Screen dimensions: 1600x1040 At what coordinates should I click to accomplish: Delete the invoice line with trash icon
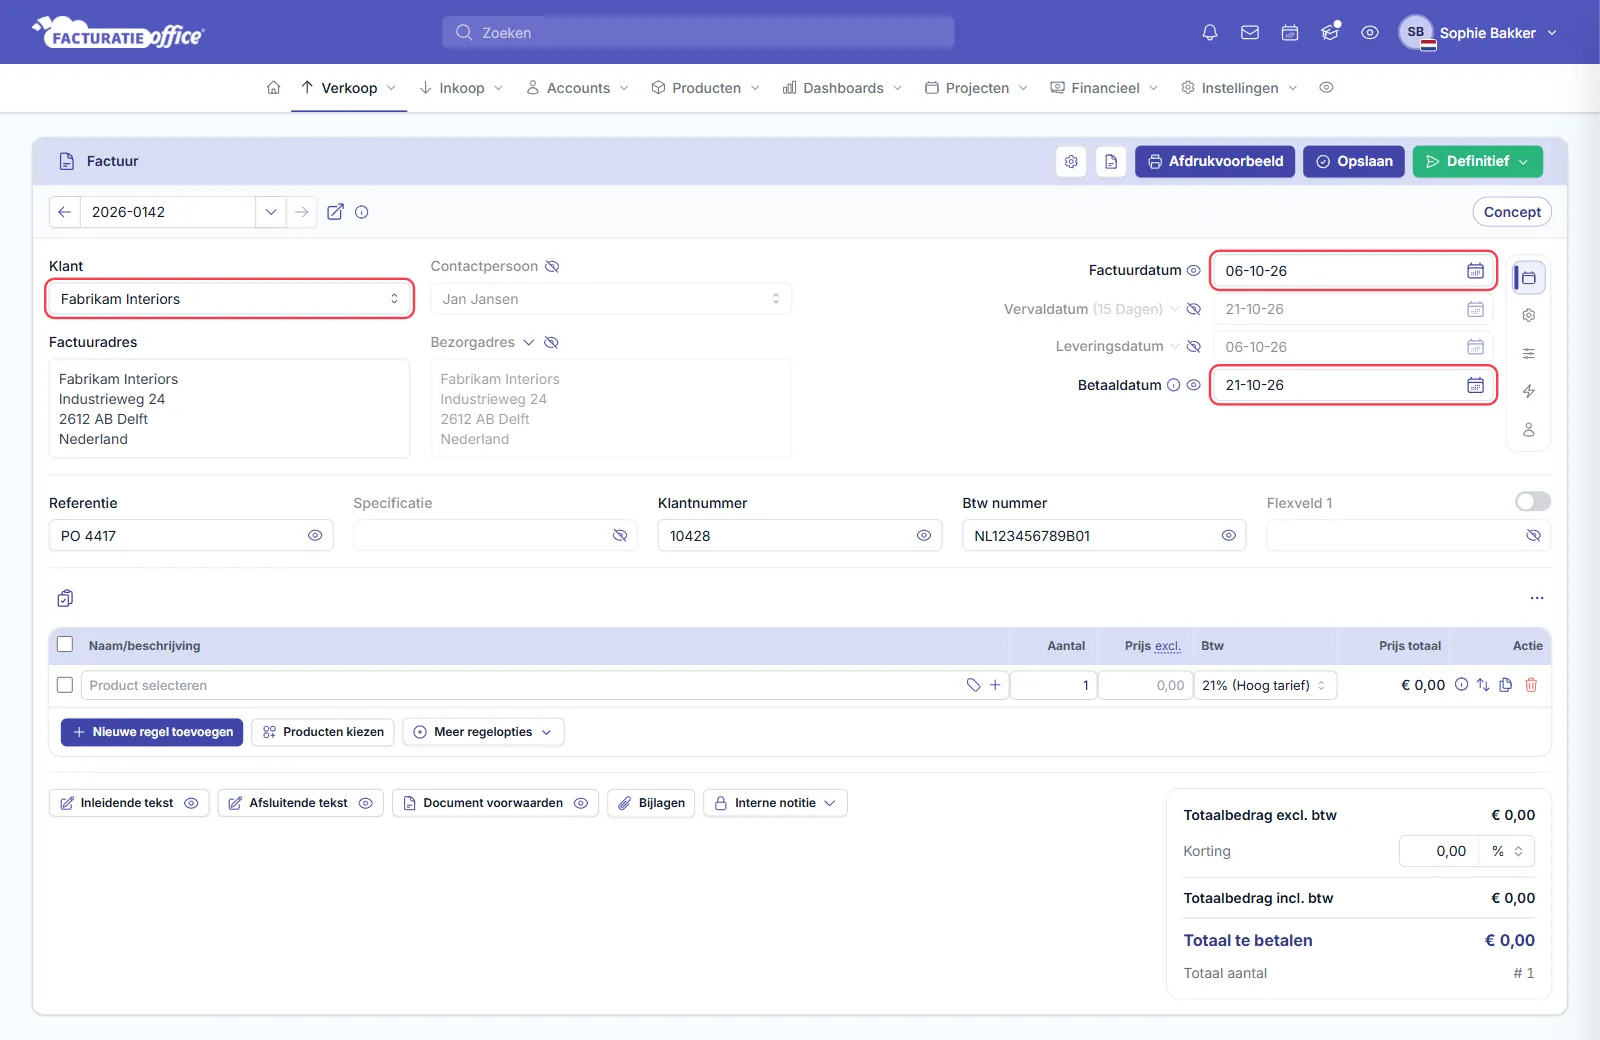[x=1531, y=685]
